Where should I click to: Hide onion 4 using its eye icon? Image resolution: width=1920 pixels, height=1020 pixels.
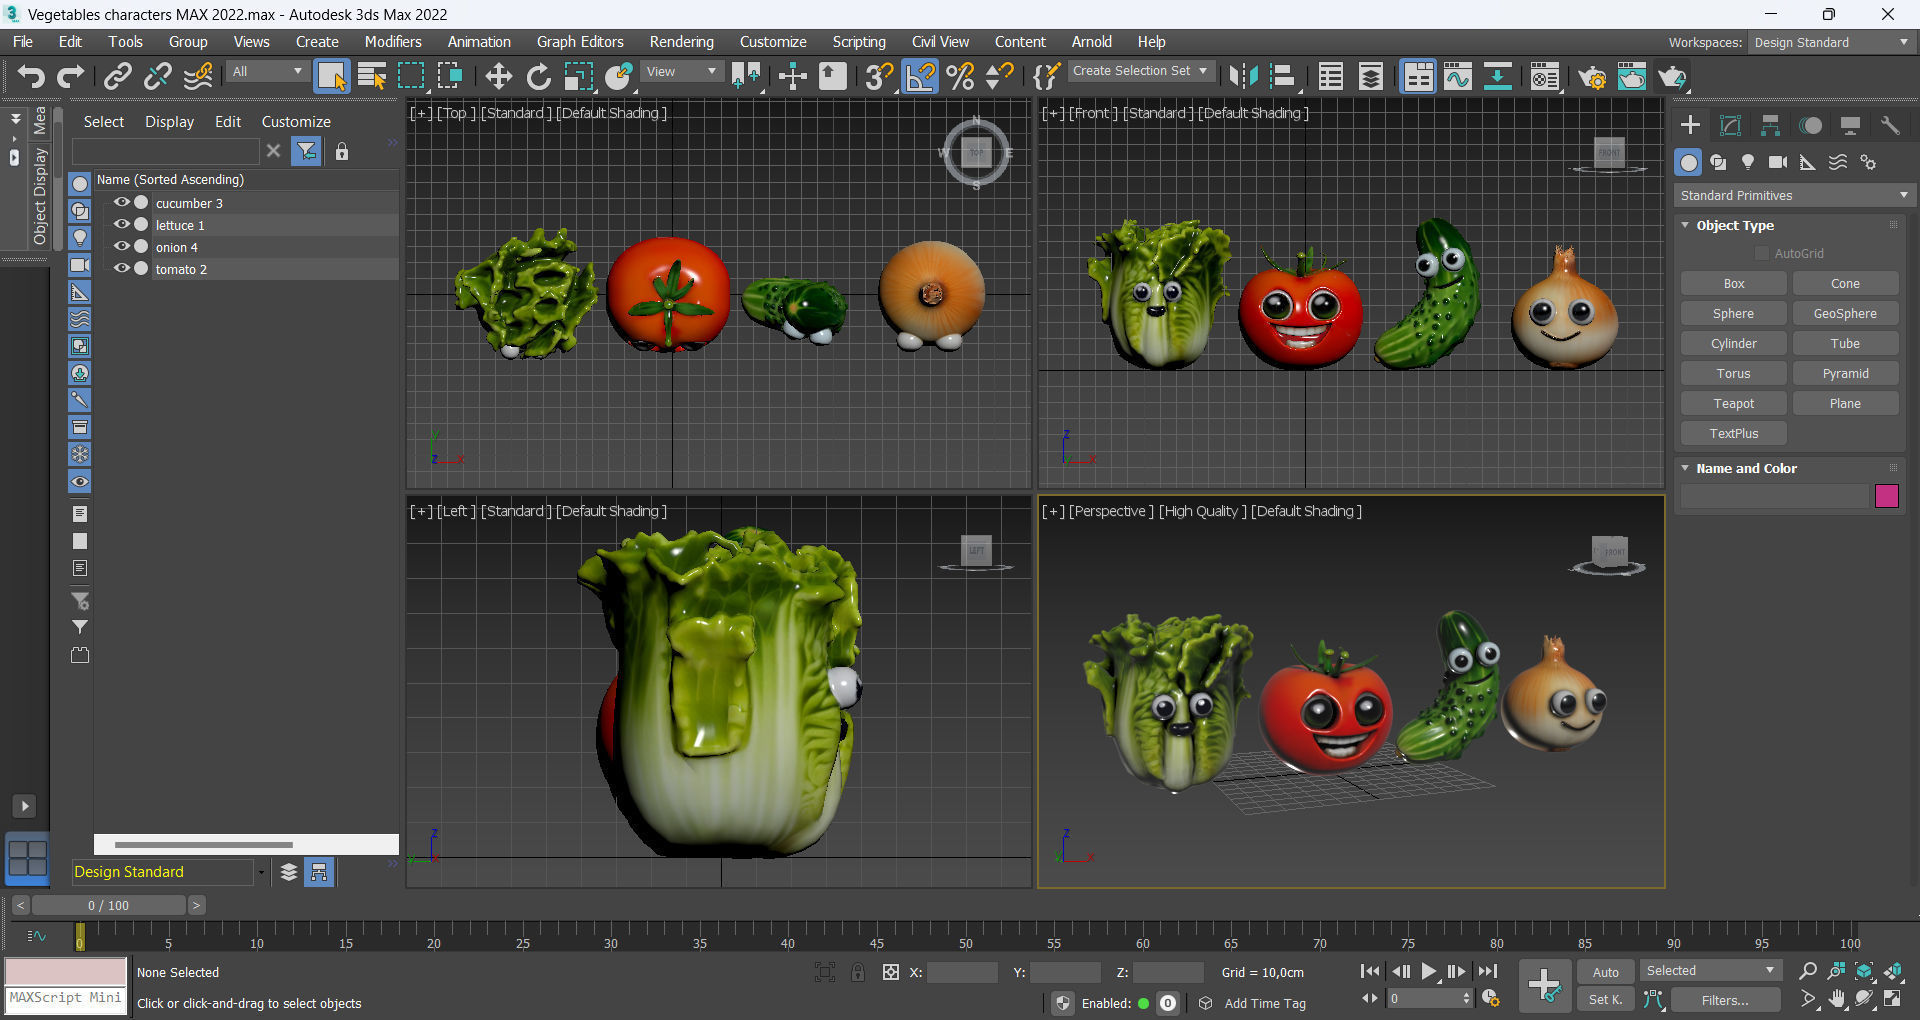[x=122, y=246]
